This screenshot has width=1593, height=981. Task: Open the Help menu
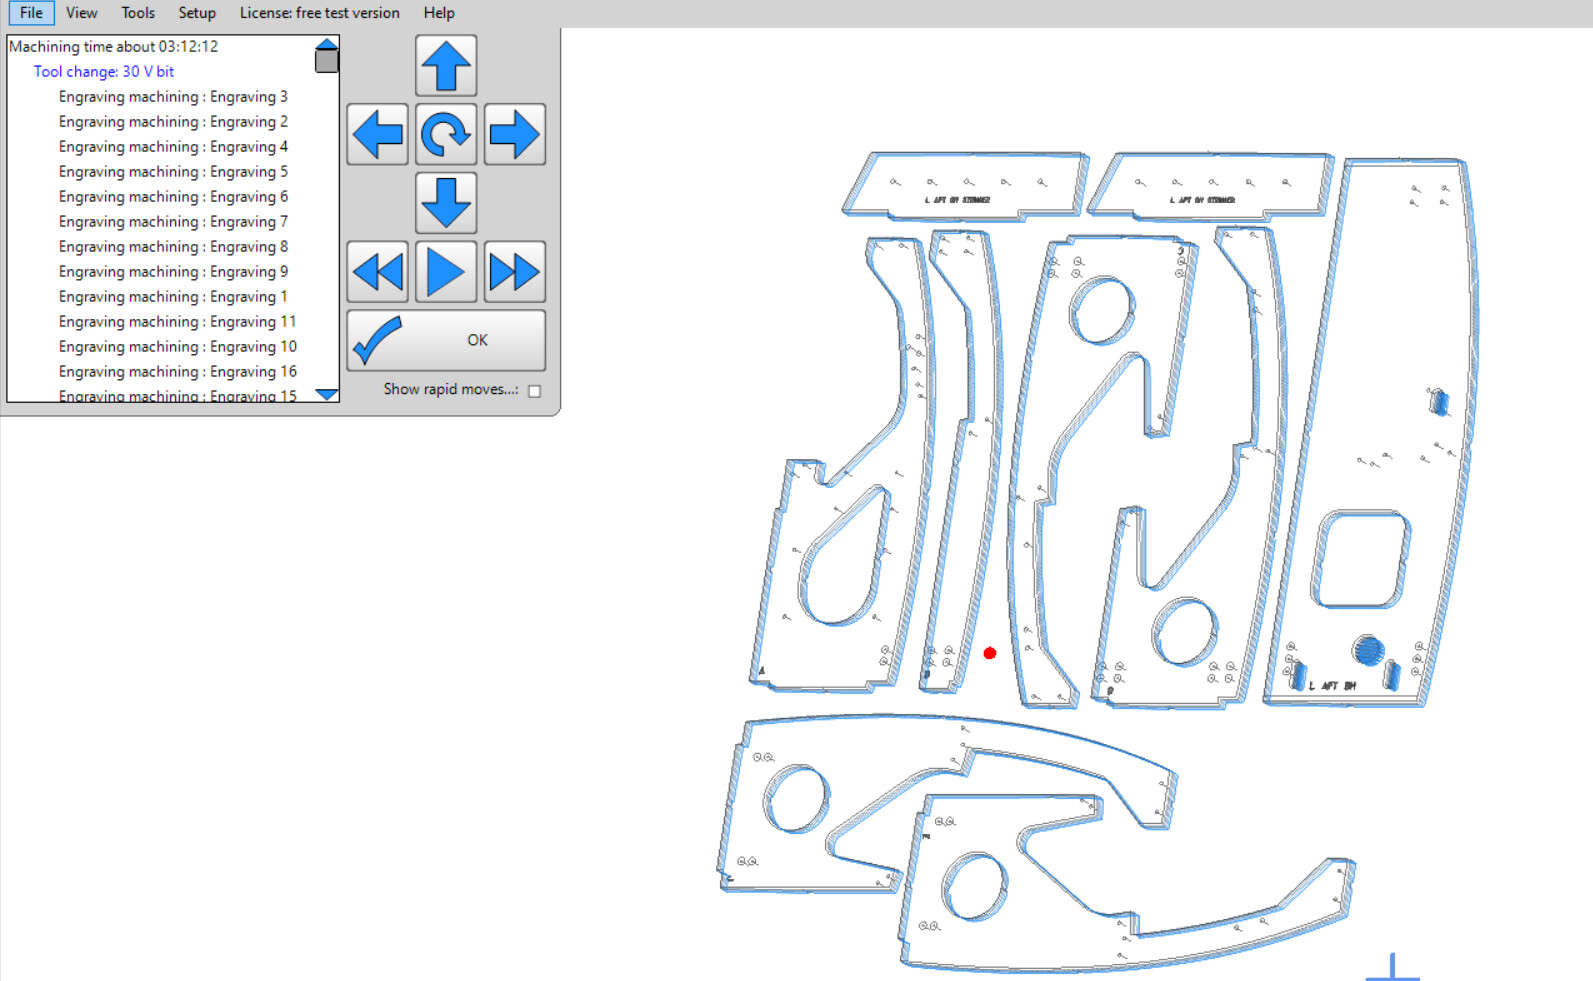click(x=439, y=13)
